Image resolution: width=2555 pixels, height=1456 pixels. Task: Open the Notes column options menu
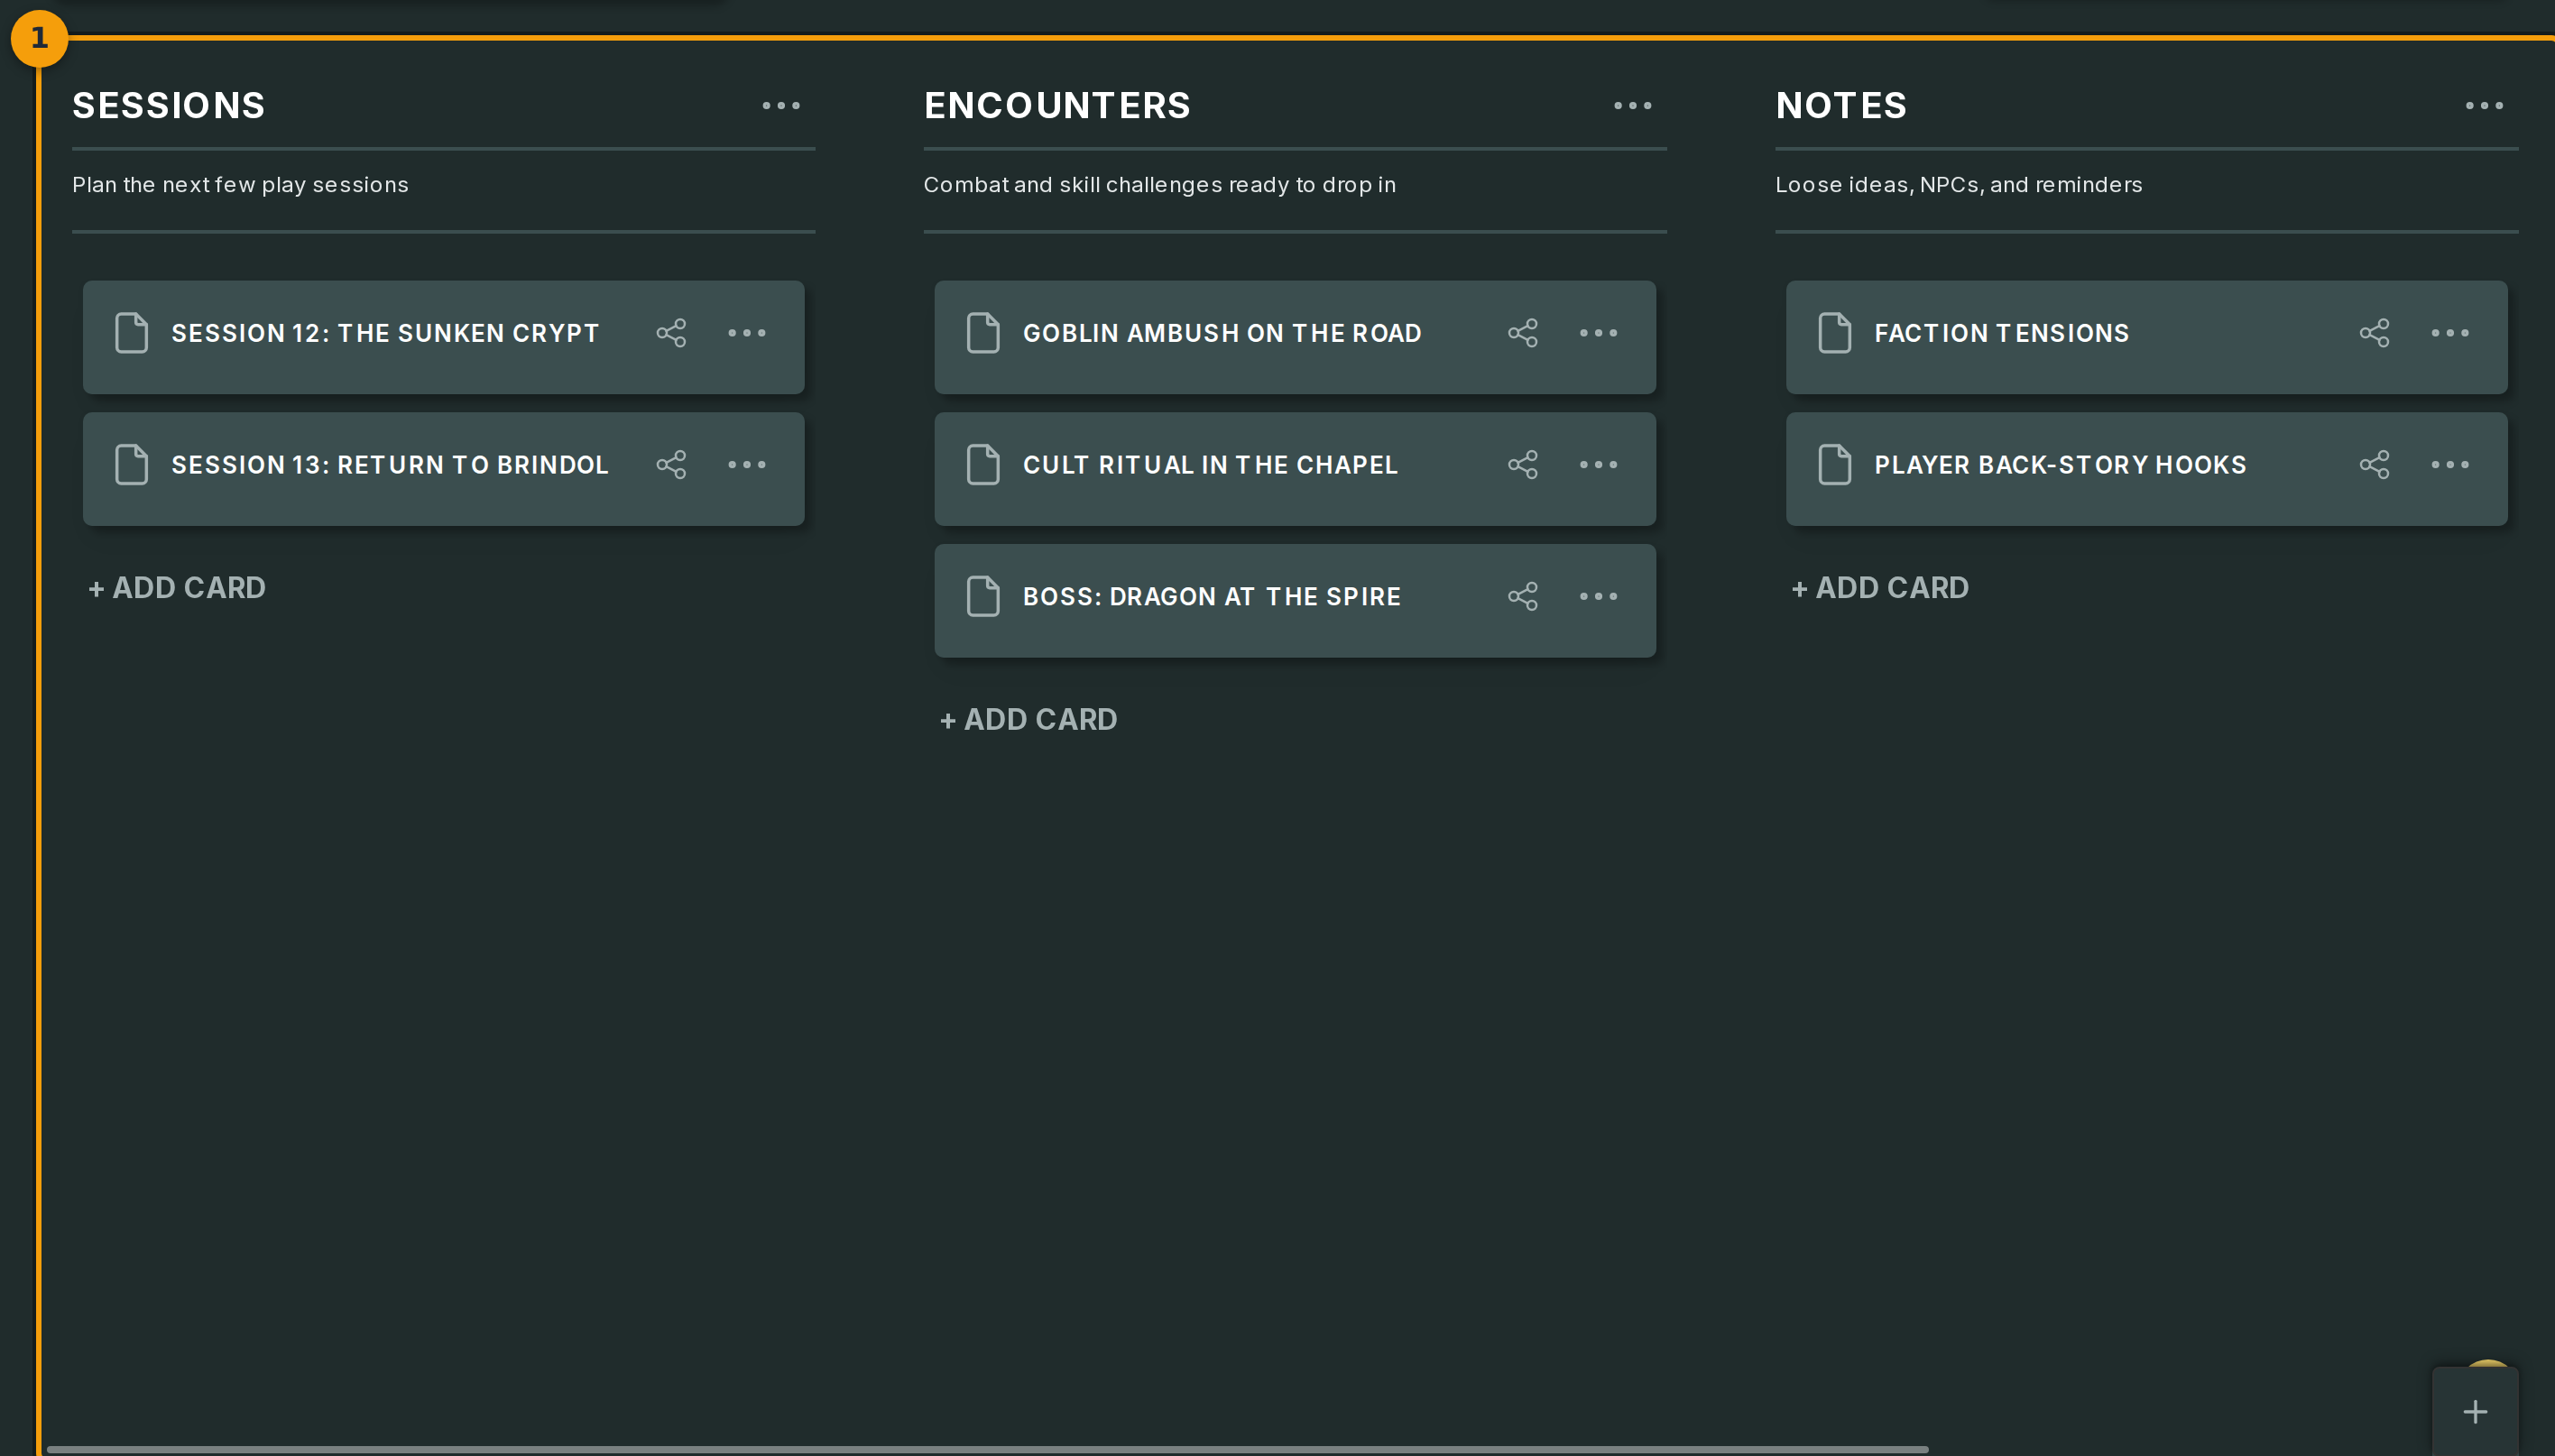tap(2484, 106)
